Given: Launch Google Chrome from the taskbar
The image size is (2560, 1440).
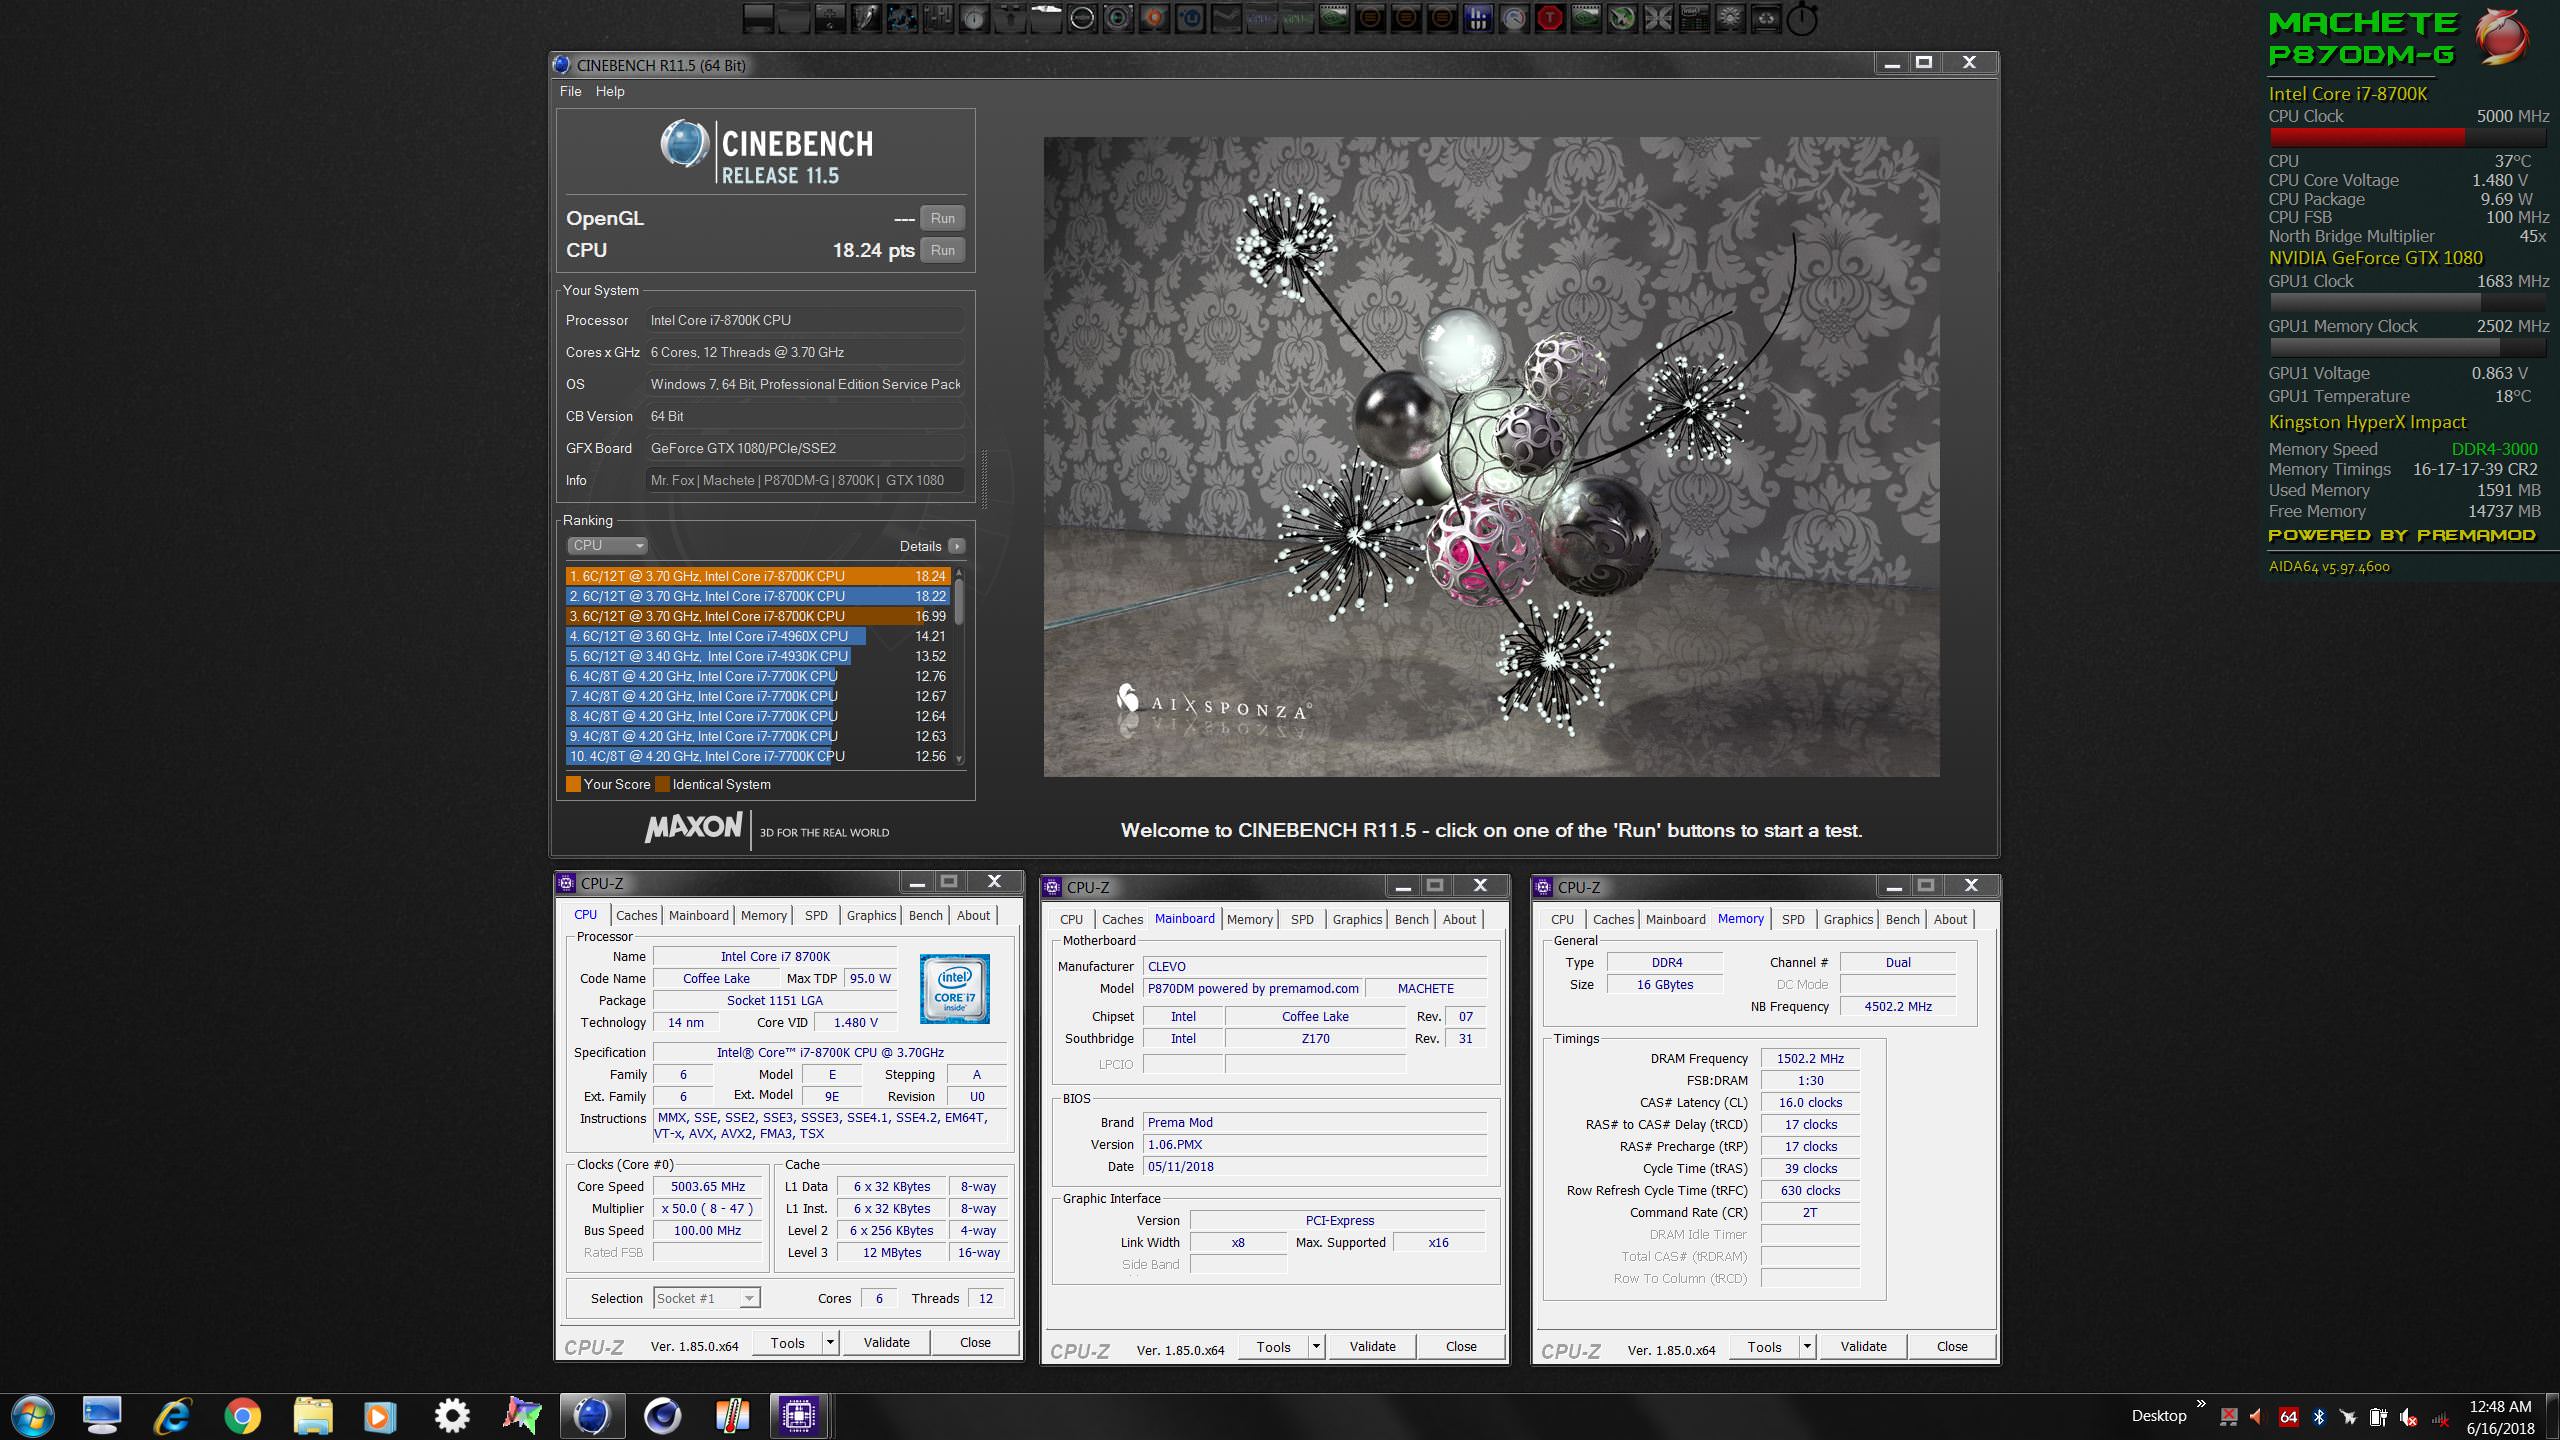Looking at the screenshot, I should point(243,1415).
